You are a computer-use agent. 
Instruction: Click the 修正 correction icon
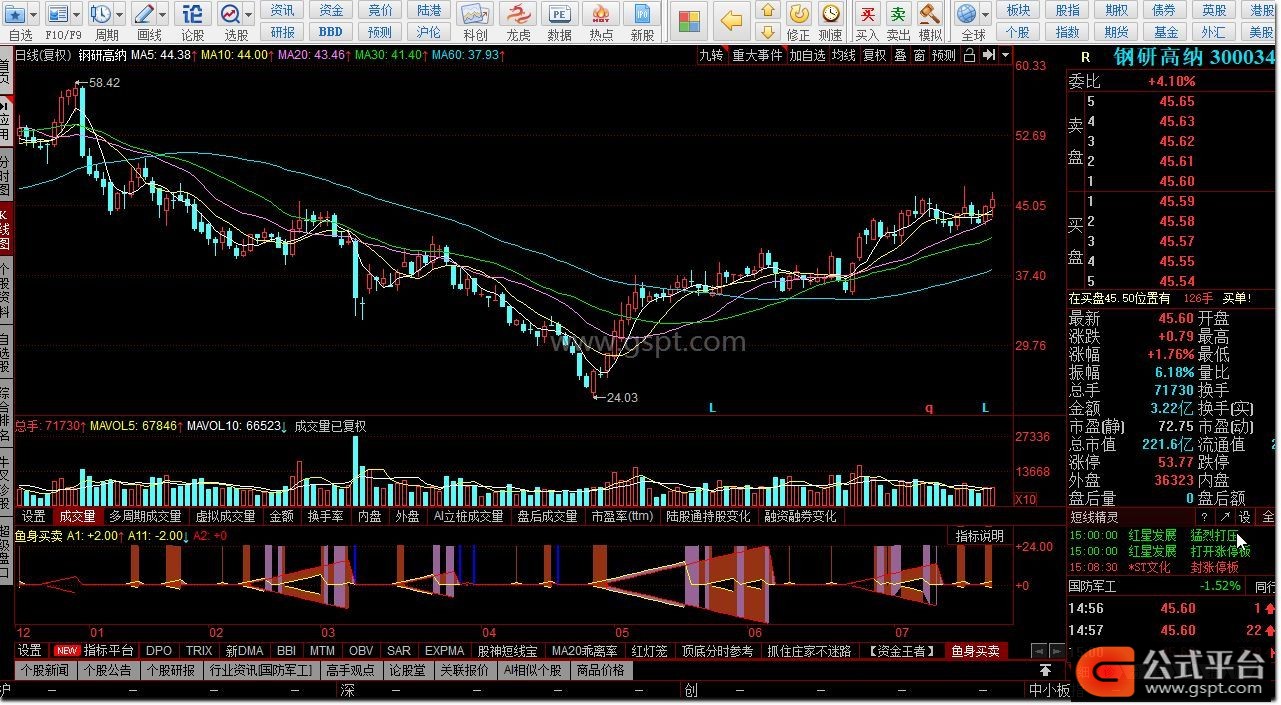[x=799, y=14]
